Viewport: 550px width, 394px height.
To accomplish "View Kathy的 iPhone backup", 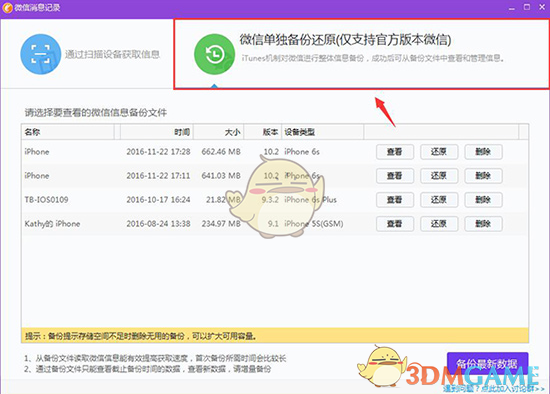I will 395,223.
